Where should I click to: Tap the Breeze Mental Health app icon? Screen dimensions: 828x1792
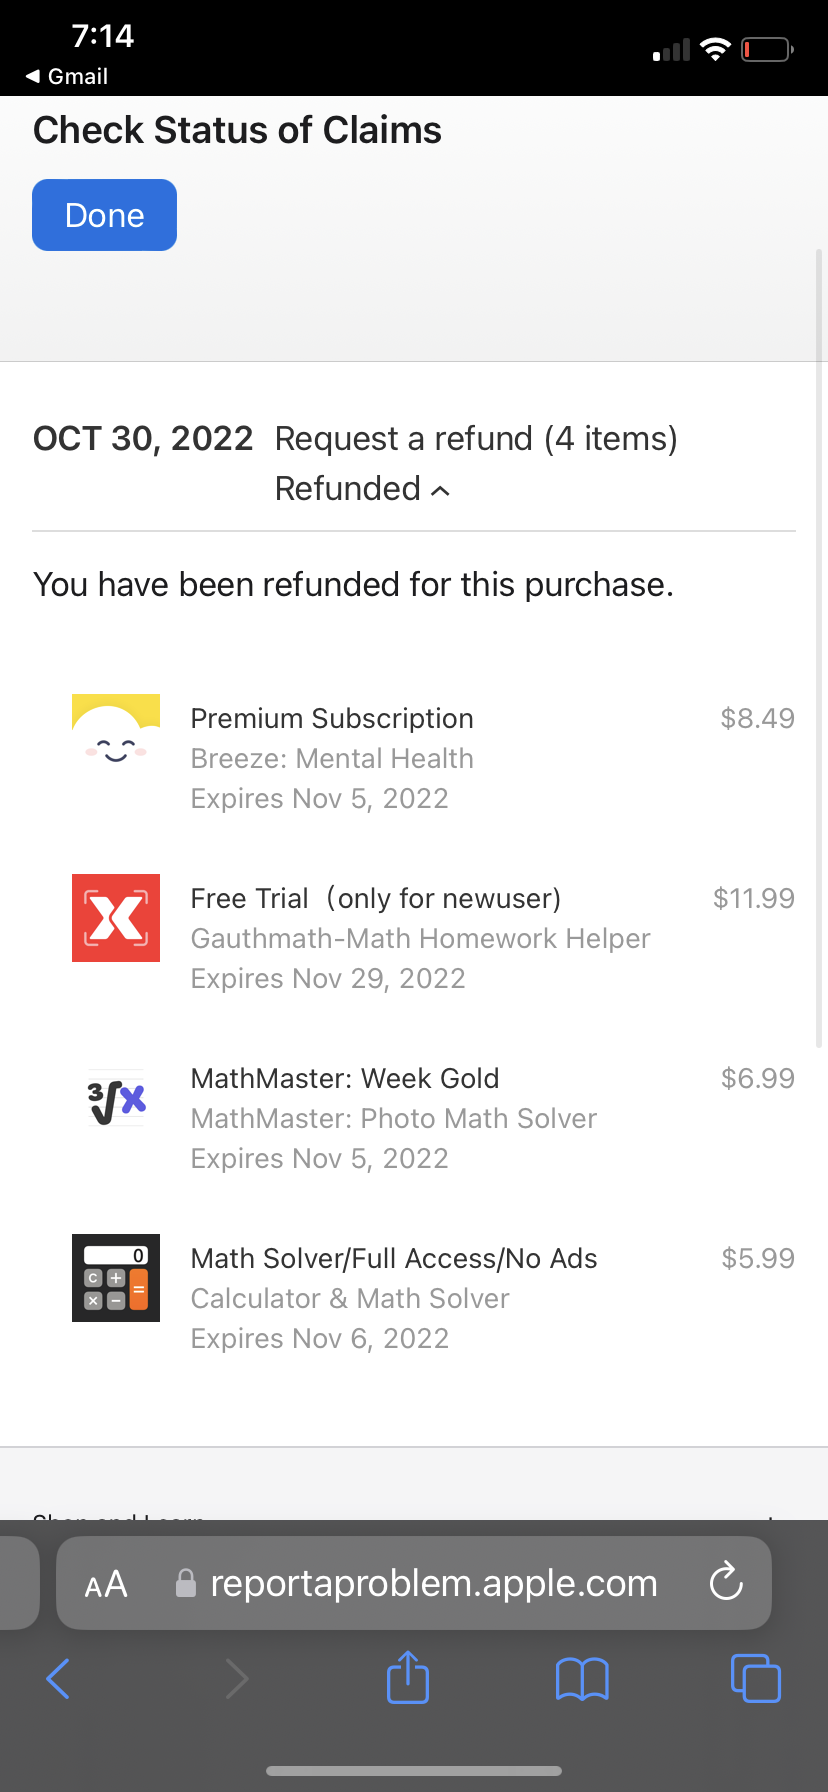pos(116,738)
